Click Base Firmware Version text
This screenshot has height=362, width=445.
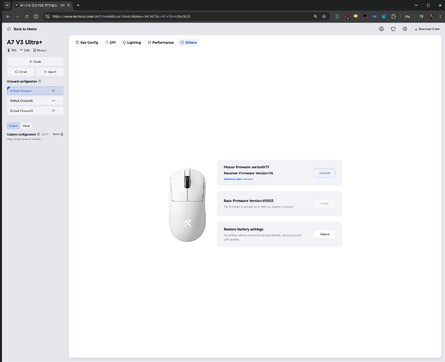[248, 201]
